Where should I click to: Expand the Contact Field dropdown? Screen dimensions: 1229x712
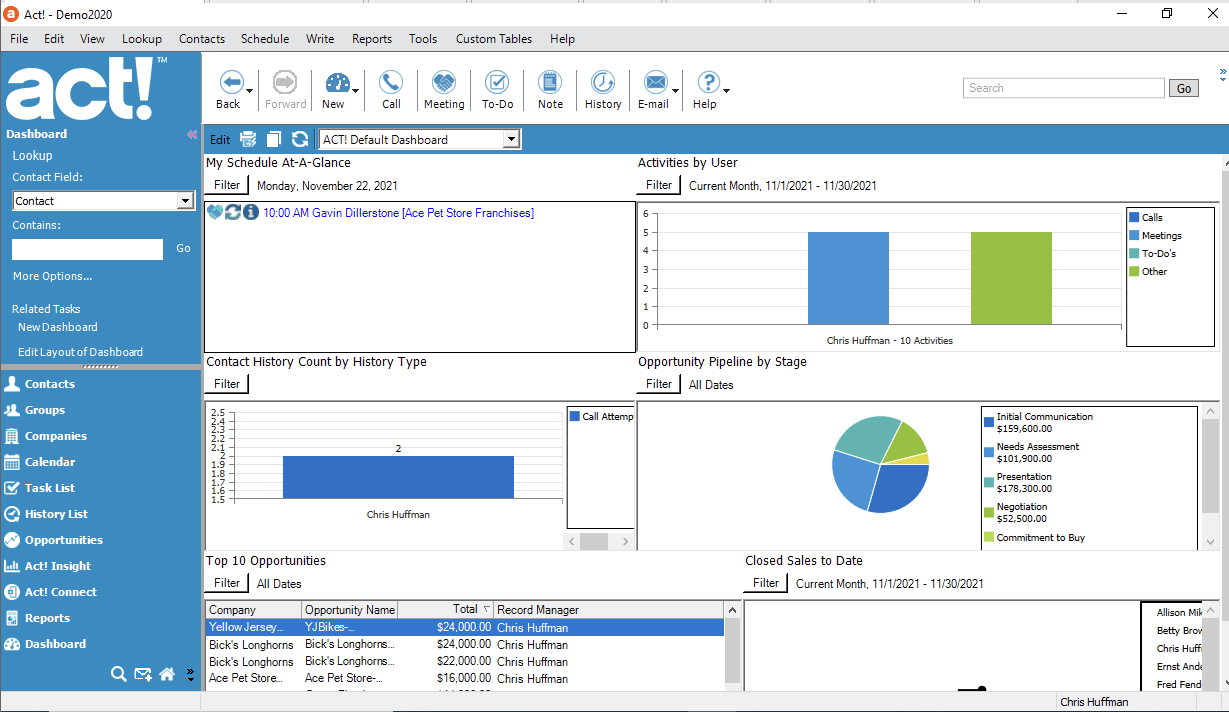tap(184, 201)
